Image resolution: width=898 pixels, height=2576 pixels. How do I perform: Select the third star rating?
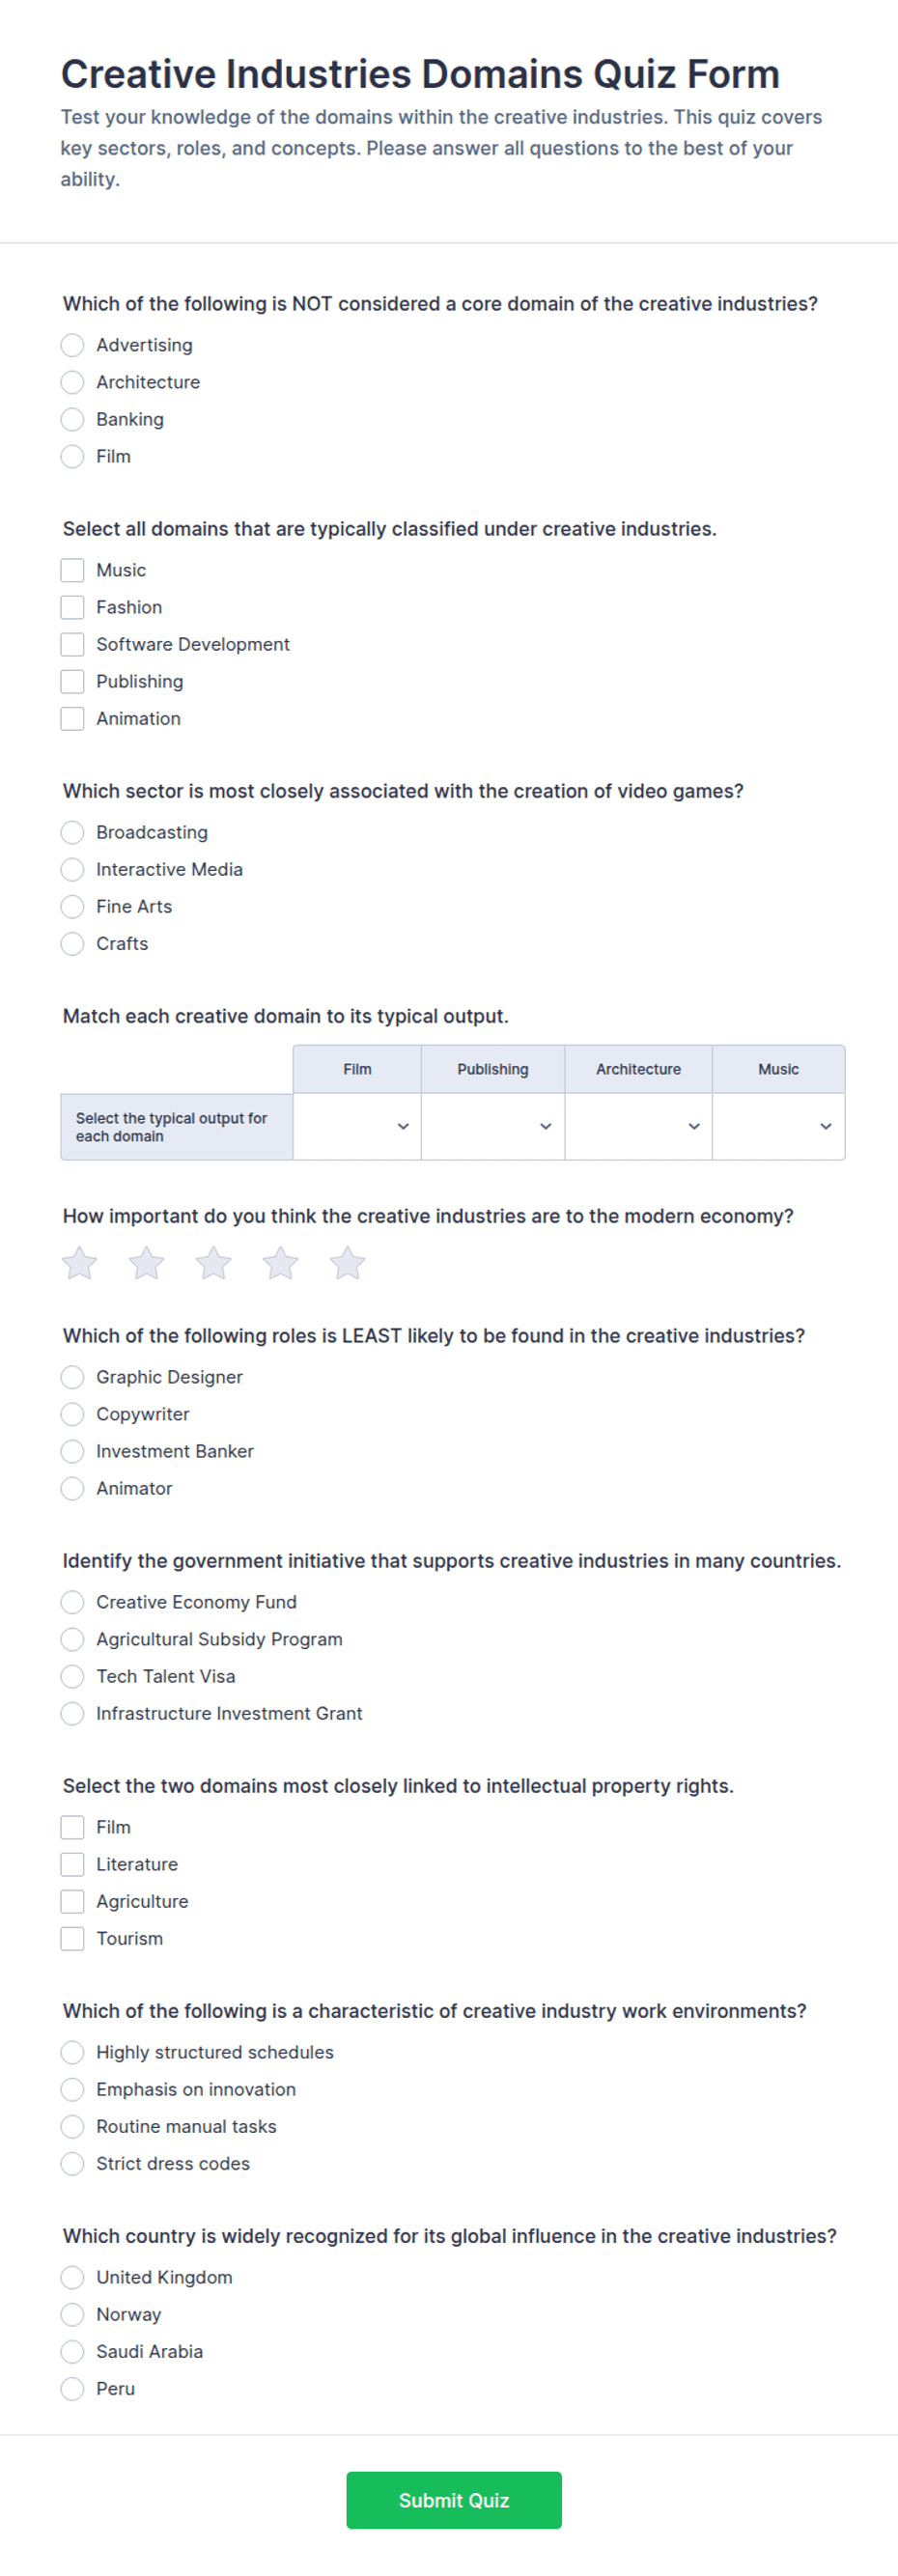pyautogui.click(x=214, y=1263)
